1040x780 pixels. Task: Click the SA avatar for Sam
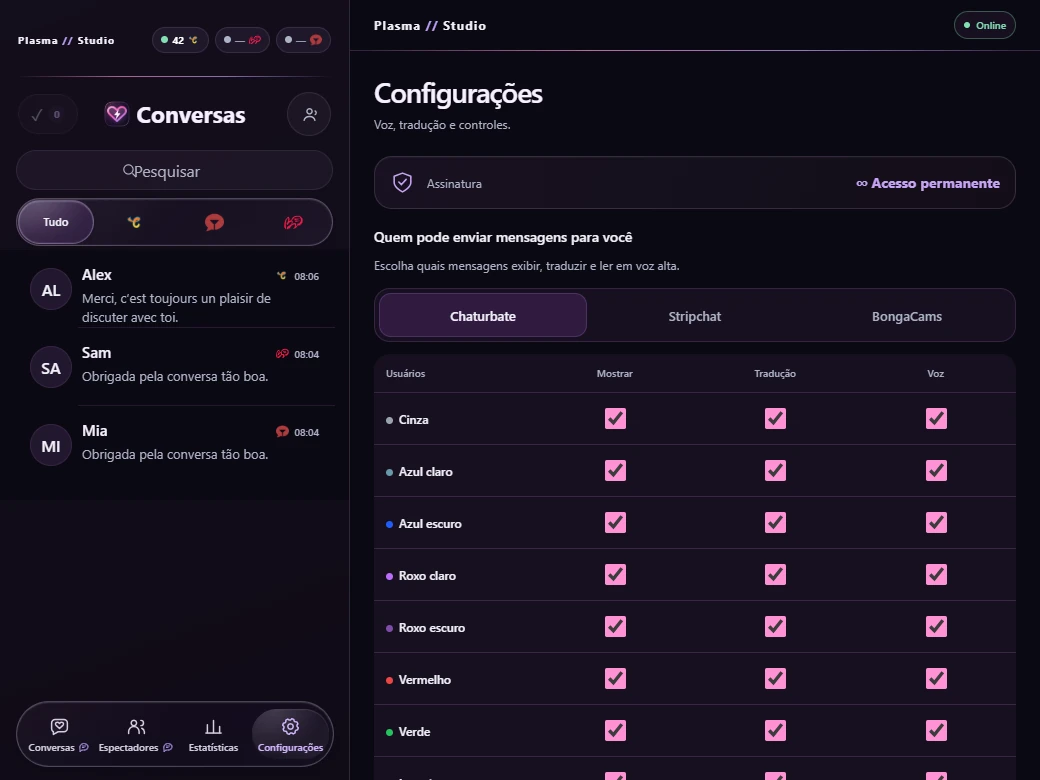point(51,368)
